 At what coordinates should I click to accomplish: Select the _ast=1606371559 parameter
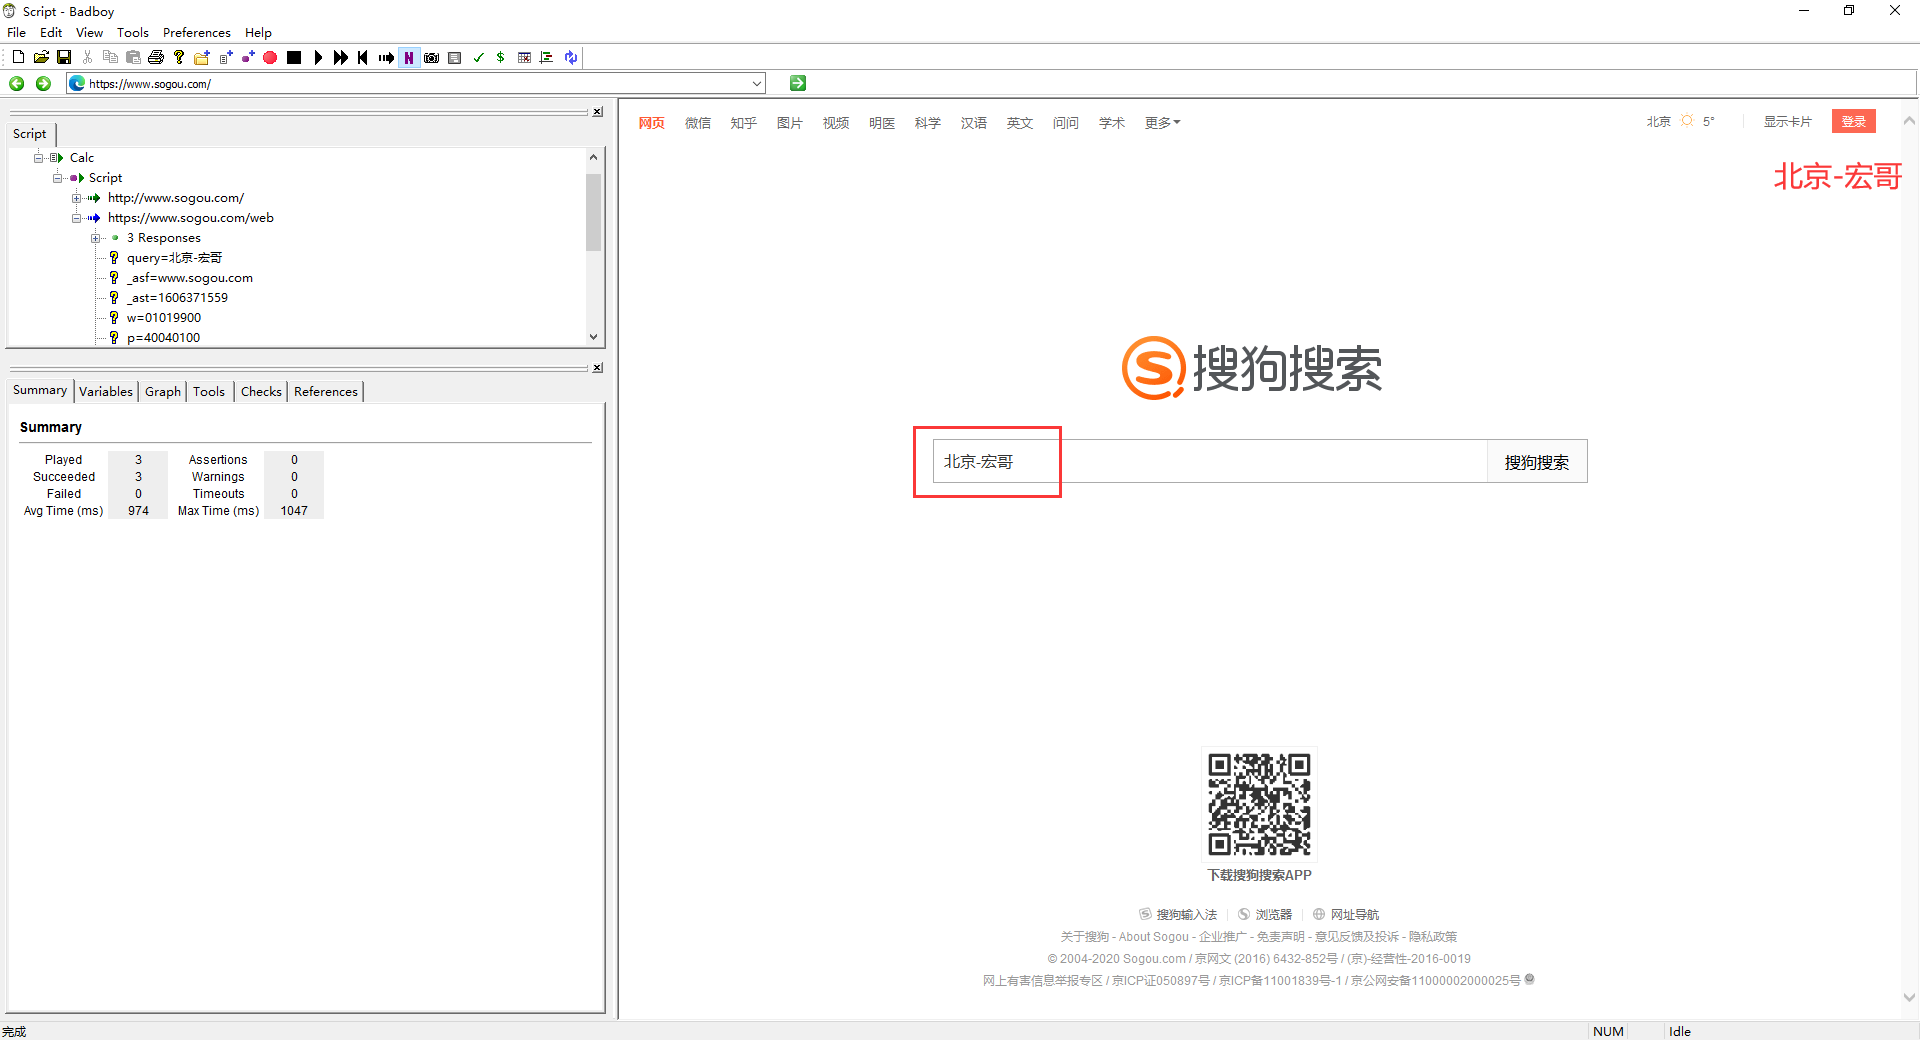[x=177, y=298]
